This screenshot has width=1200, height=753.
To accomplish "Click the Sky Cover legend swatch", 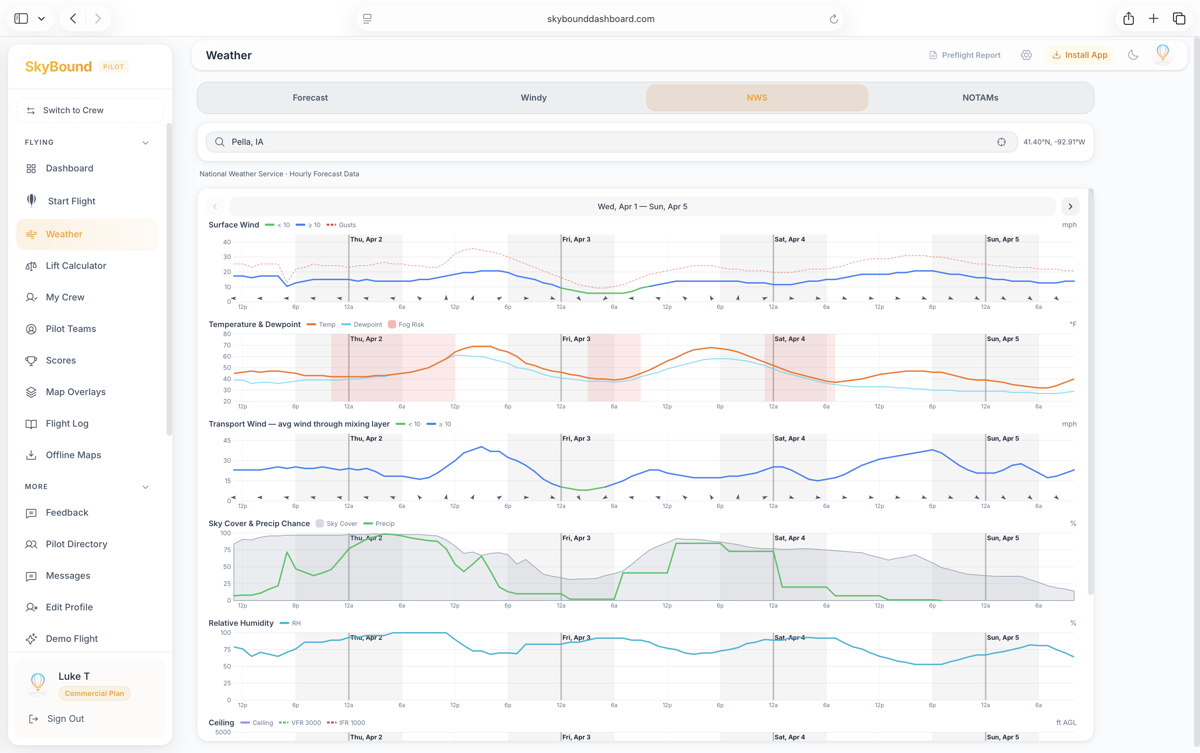I will click(x=320, y=524).
